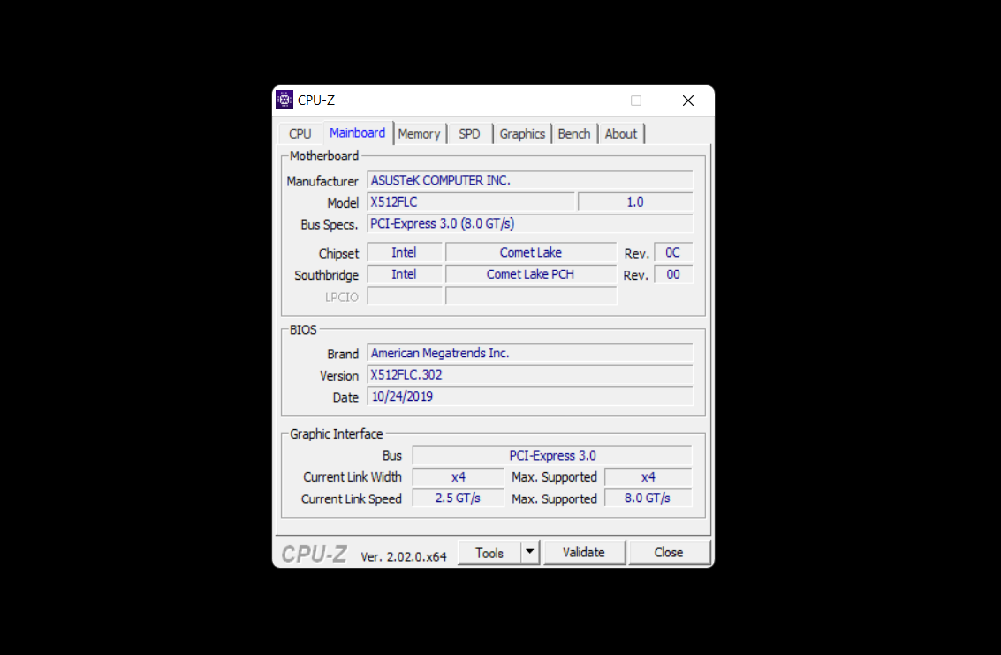Click the Max. Supported 8.0 GT/s value

(648, 499)
